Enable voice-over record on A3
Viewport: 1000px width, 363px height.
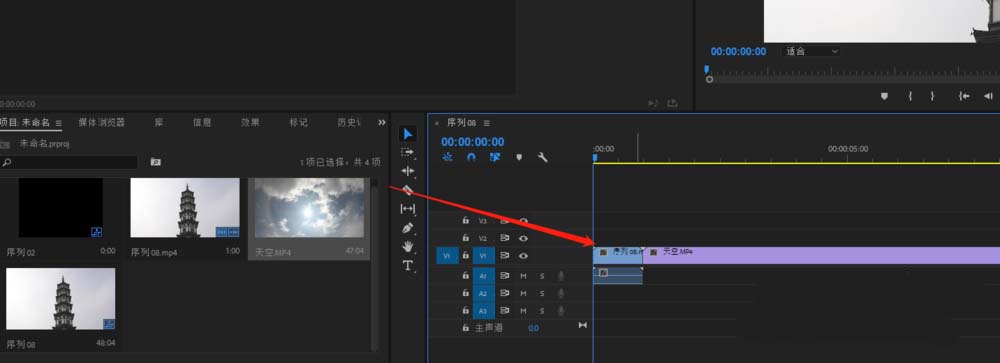click(561, 311)
